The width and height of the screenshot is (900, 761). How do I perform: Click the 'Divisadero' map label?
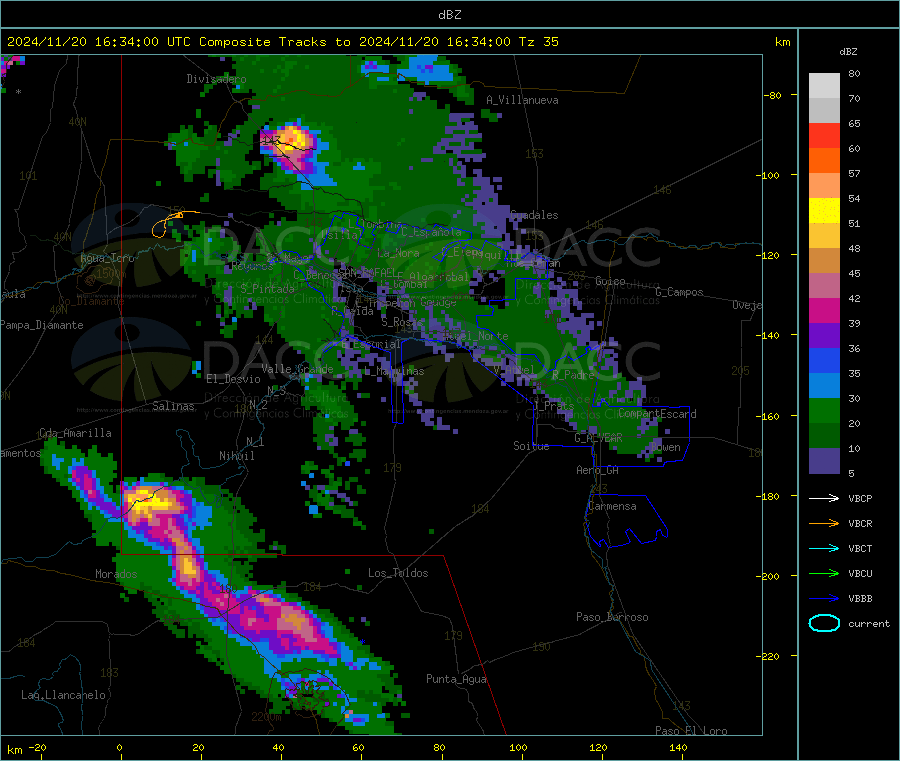pyautogui.click(x=216, y=79)
